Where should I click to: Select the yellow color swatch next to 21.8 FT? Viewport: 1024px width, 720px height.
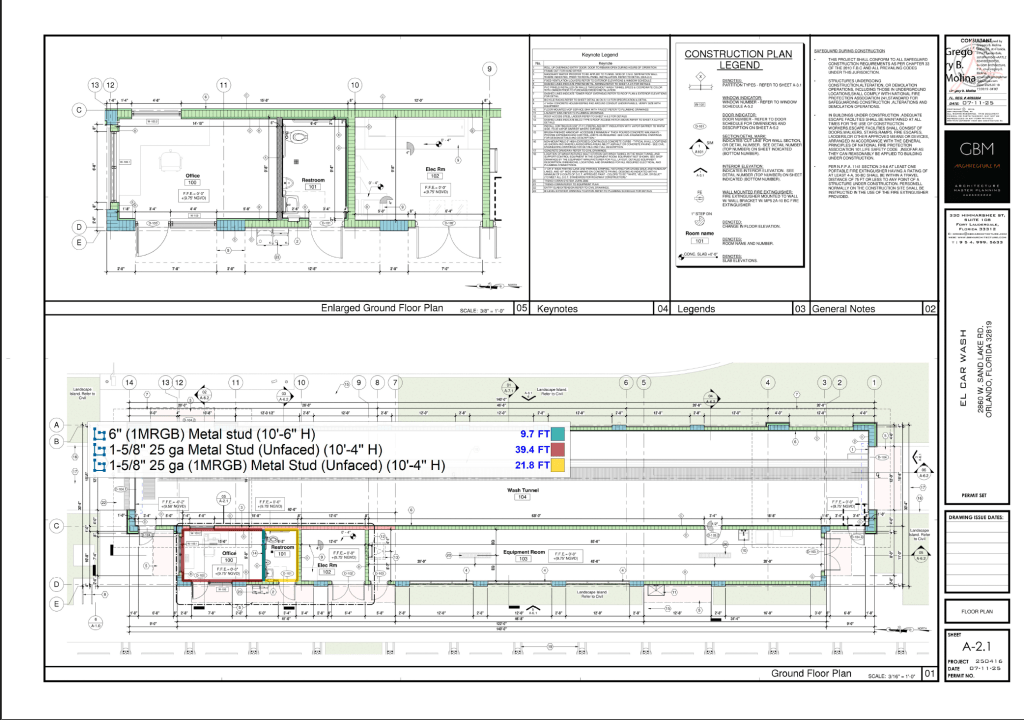(x=558, y=465)
